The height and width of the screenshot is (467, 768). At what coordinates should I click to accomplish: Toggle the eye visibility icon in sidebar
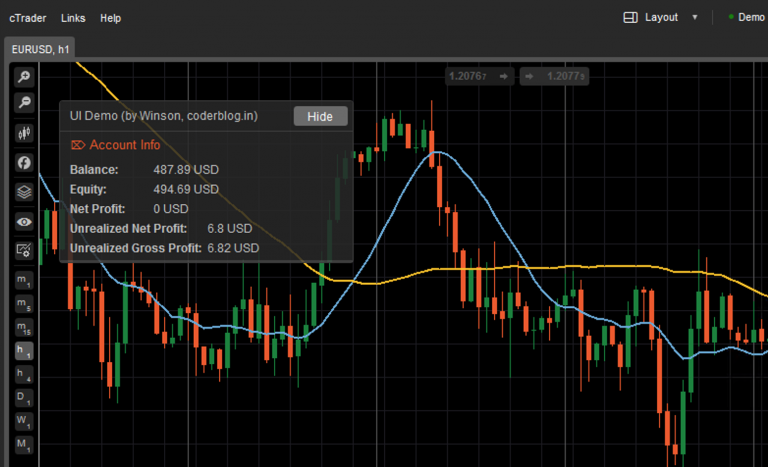click(23, 221)
